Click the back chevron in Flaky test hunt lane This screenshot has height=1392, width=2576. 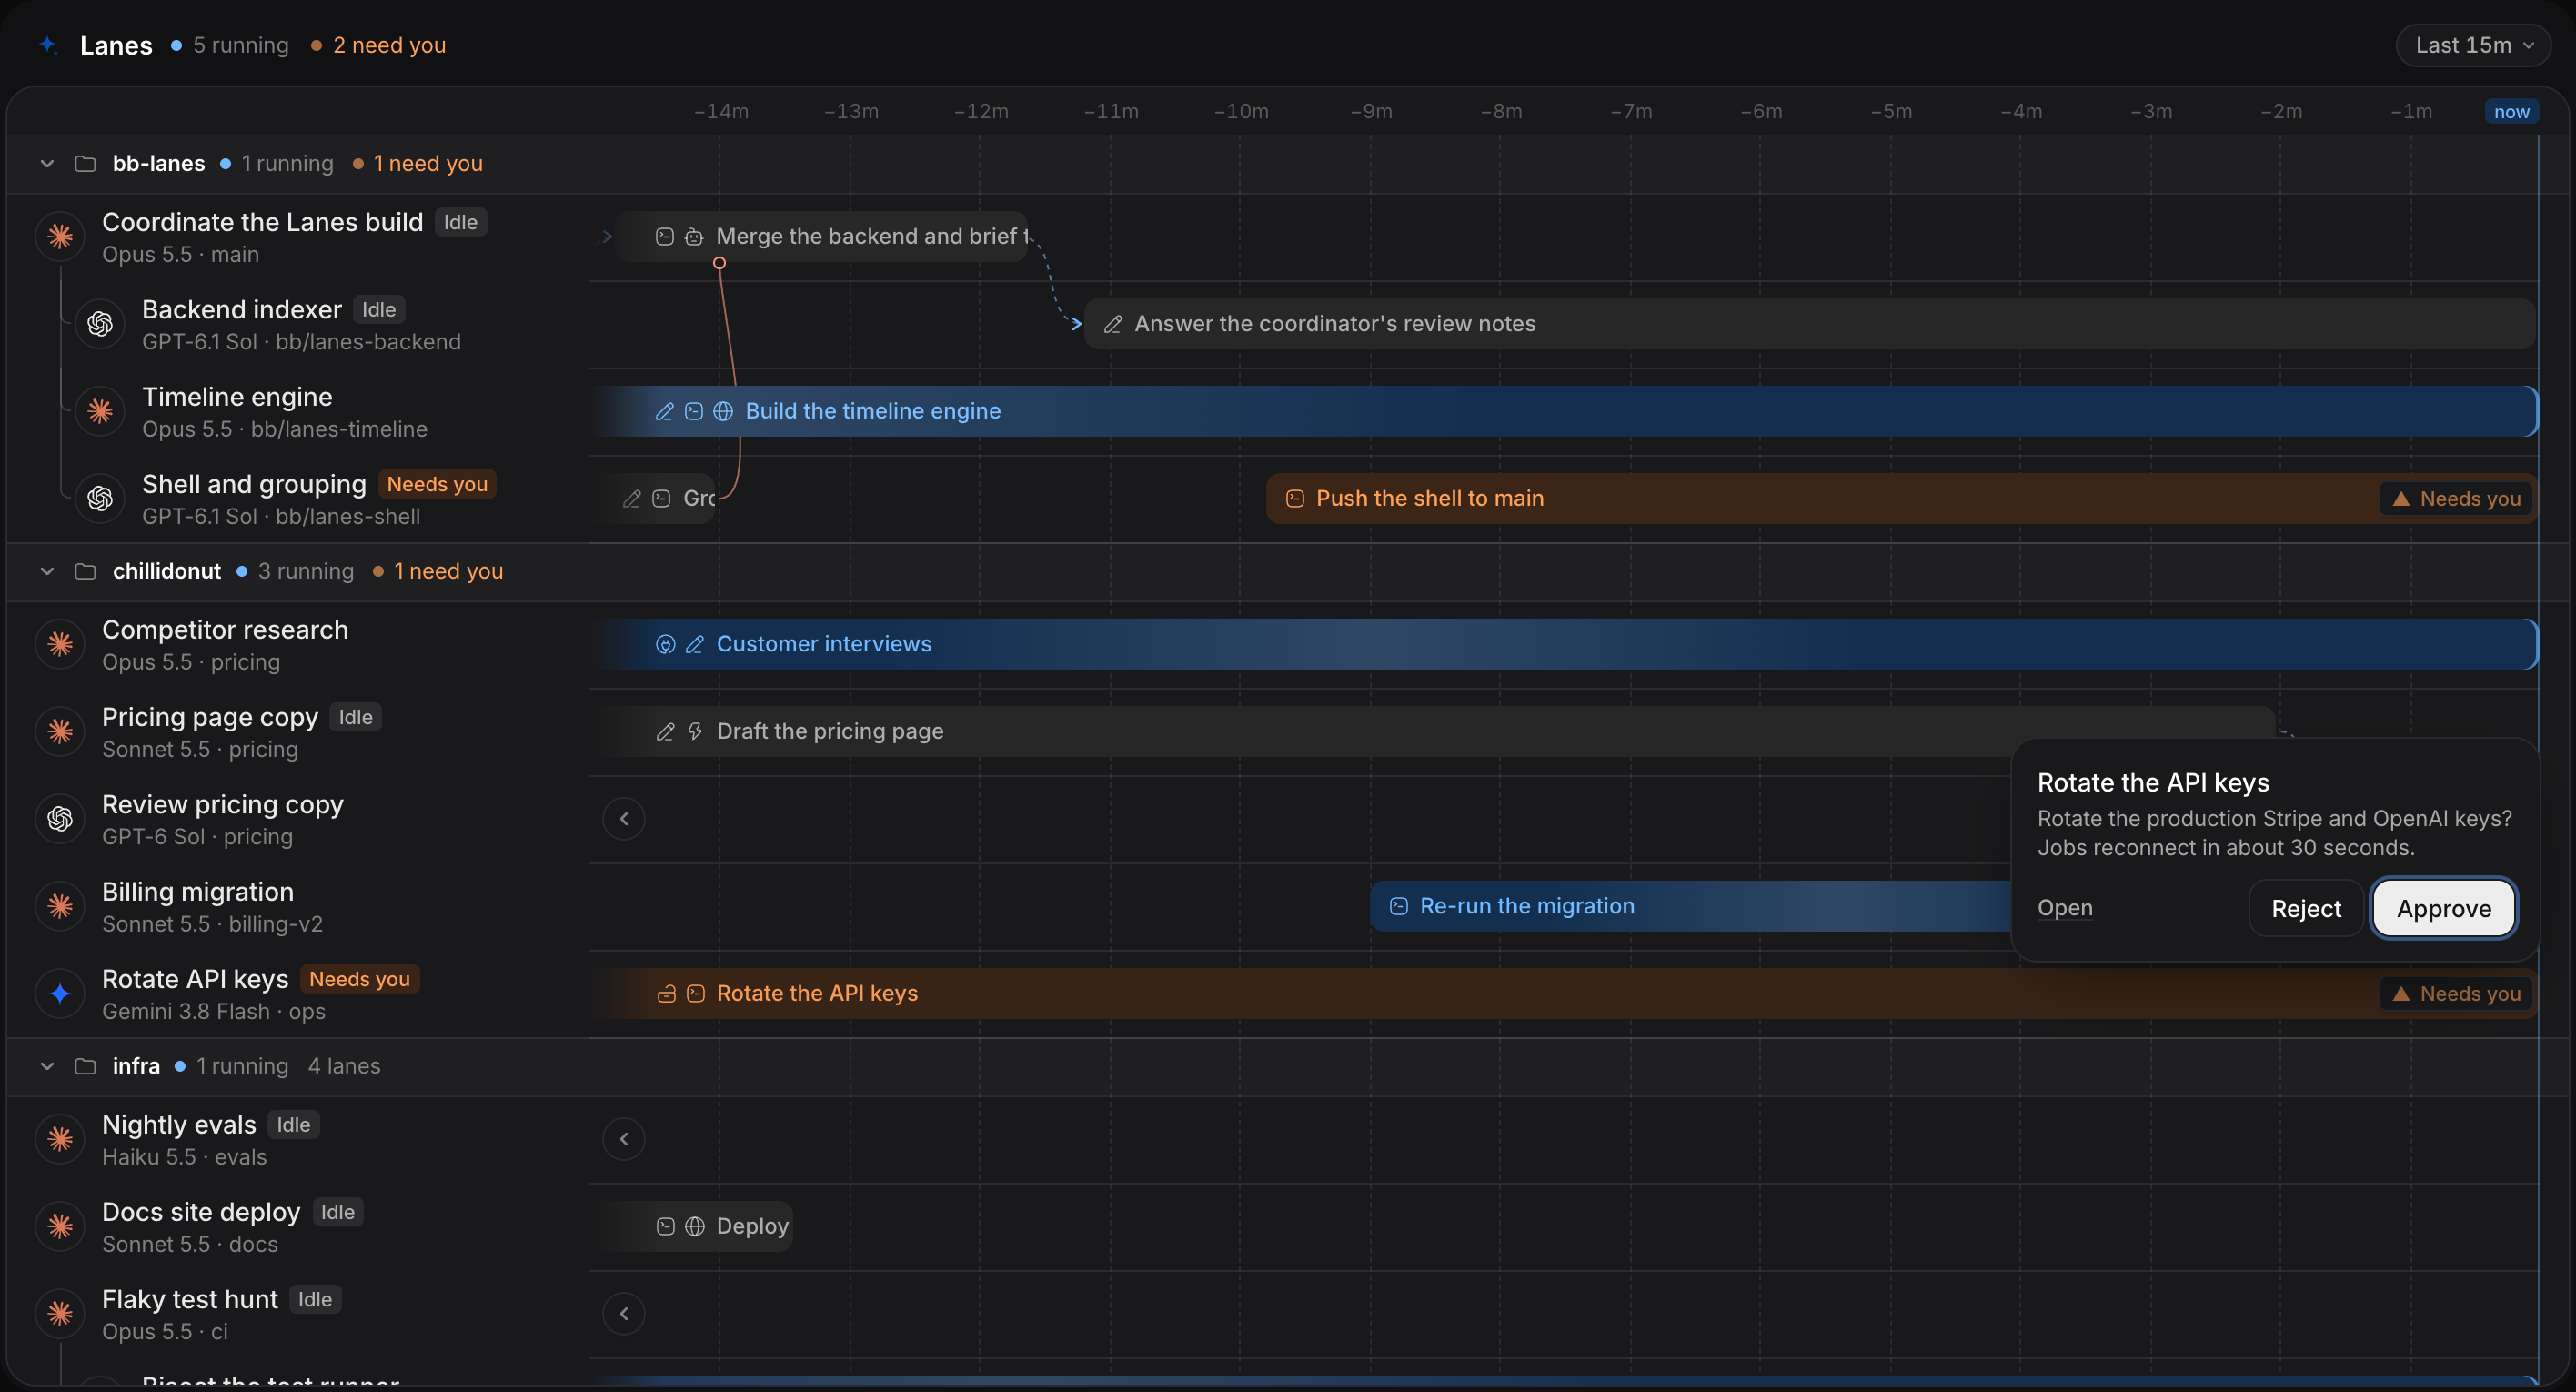624,1314
